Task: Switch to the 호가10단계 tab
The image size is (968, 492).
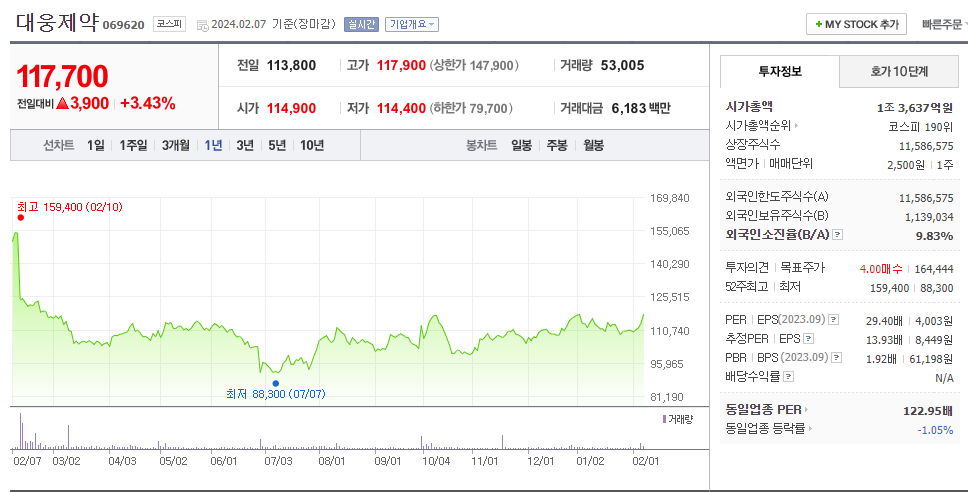Action: (x=899, y=71)
